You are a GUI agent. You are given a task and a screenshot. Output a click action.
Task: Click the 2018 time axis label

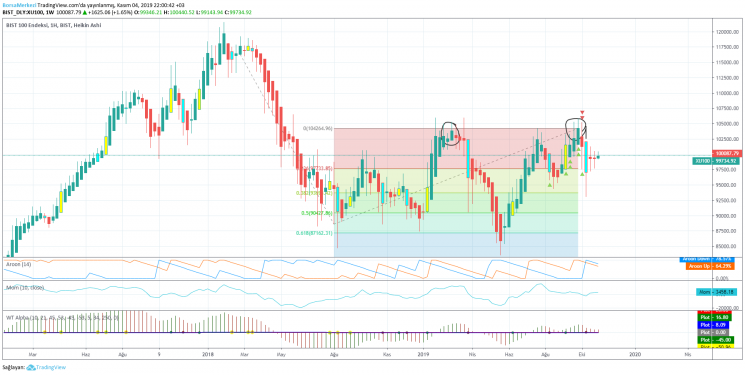pyautogui.click(x=208, y=354)
